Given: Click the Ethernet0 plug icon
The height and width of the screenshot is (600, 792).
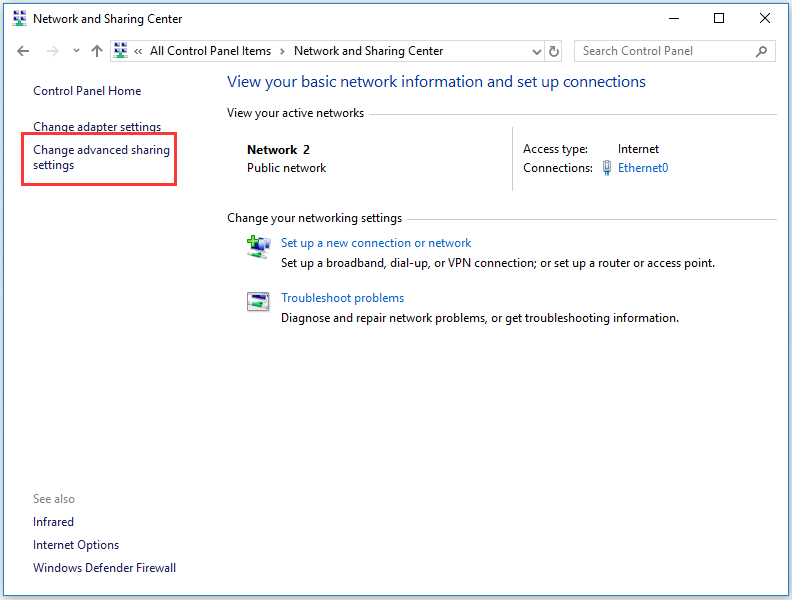Looking at the screenshot, I should [607, 168].
